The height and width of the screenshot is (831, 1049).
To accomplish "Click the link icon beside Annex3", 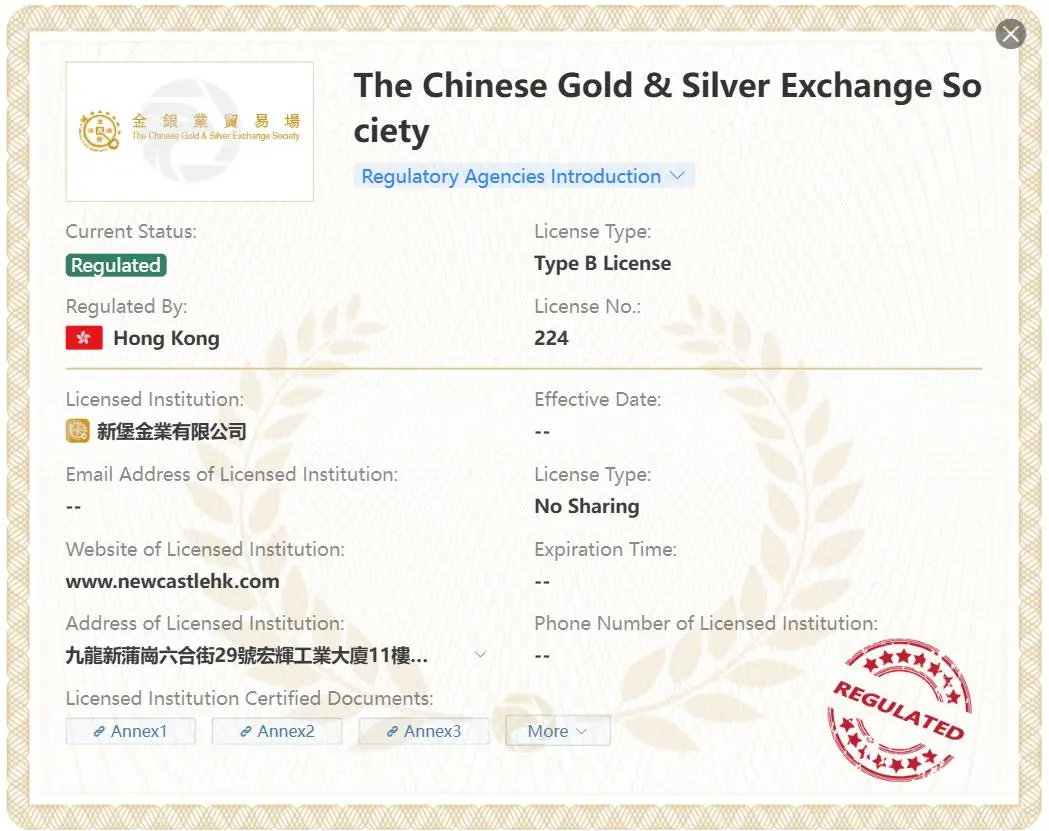I will click(x=392, y=731).
